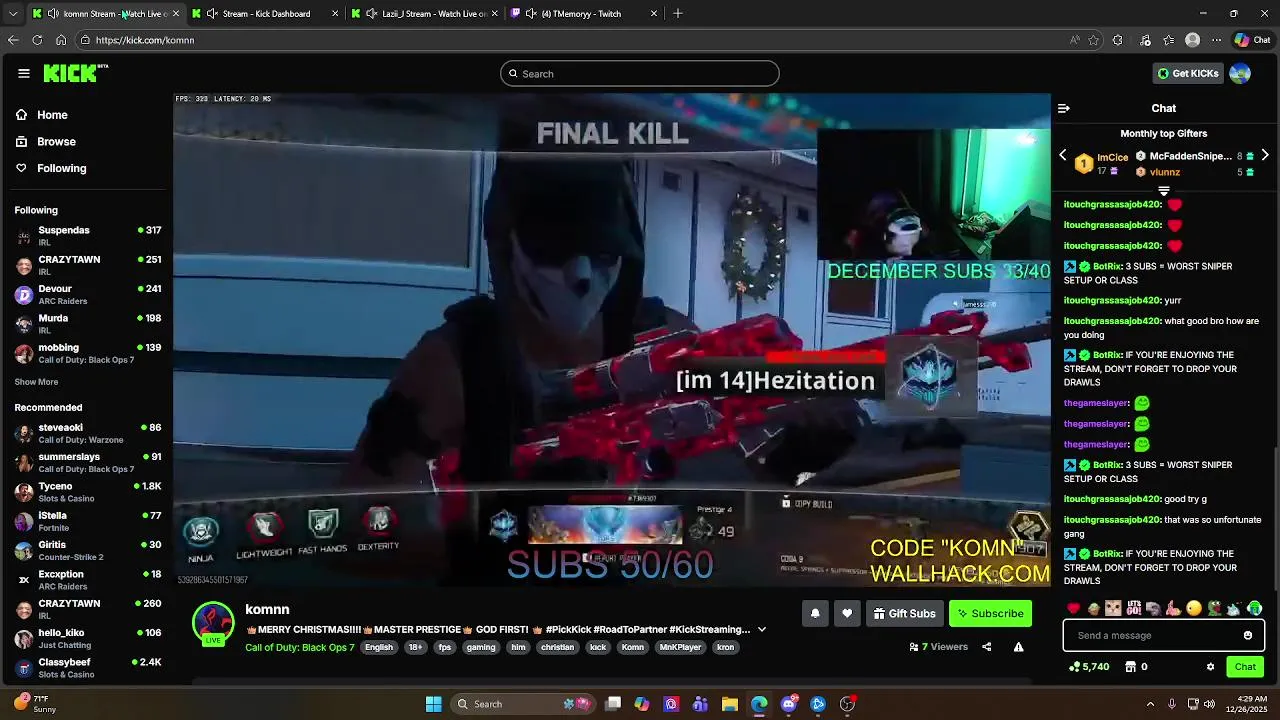The image size is (1280, 720).
Task: Mute the komnn Stream tab audio
Action: click(54, 13)
